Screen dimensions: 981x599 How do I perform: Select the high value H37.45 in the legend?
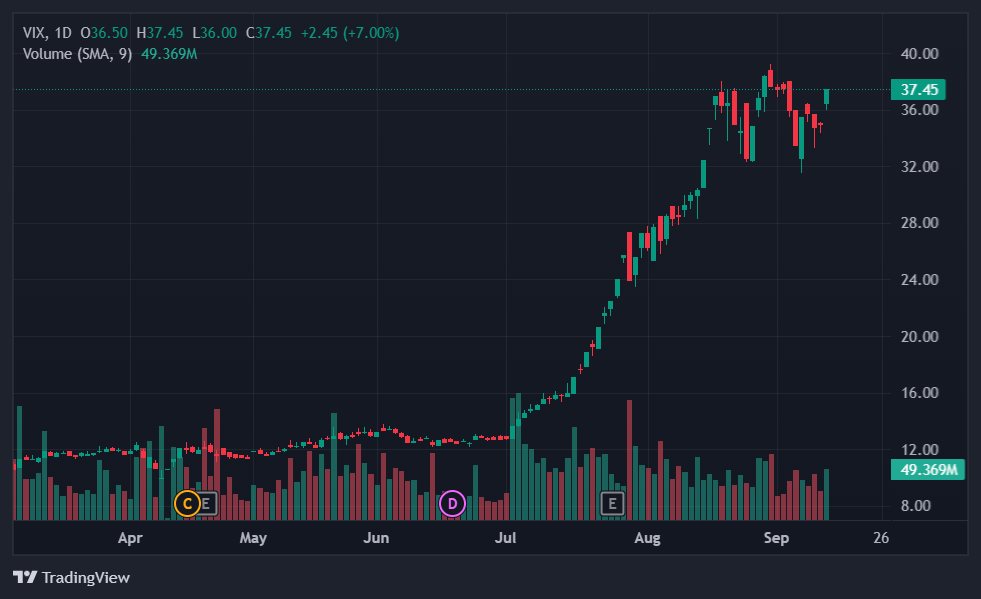point(160,33)
